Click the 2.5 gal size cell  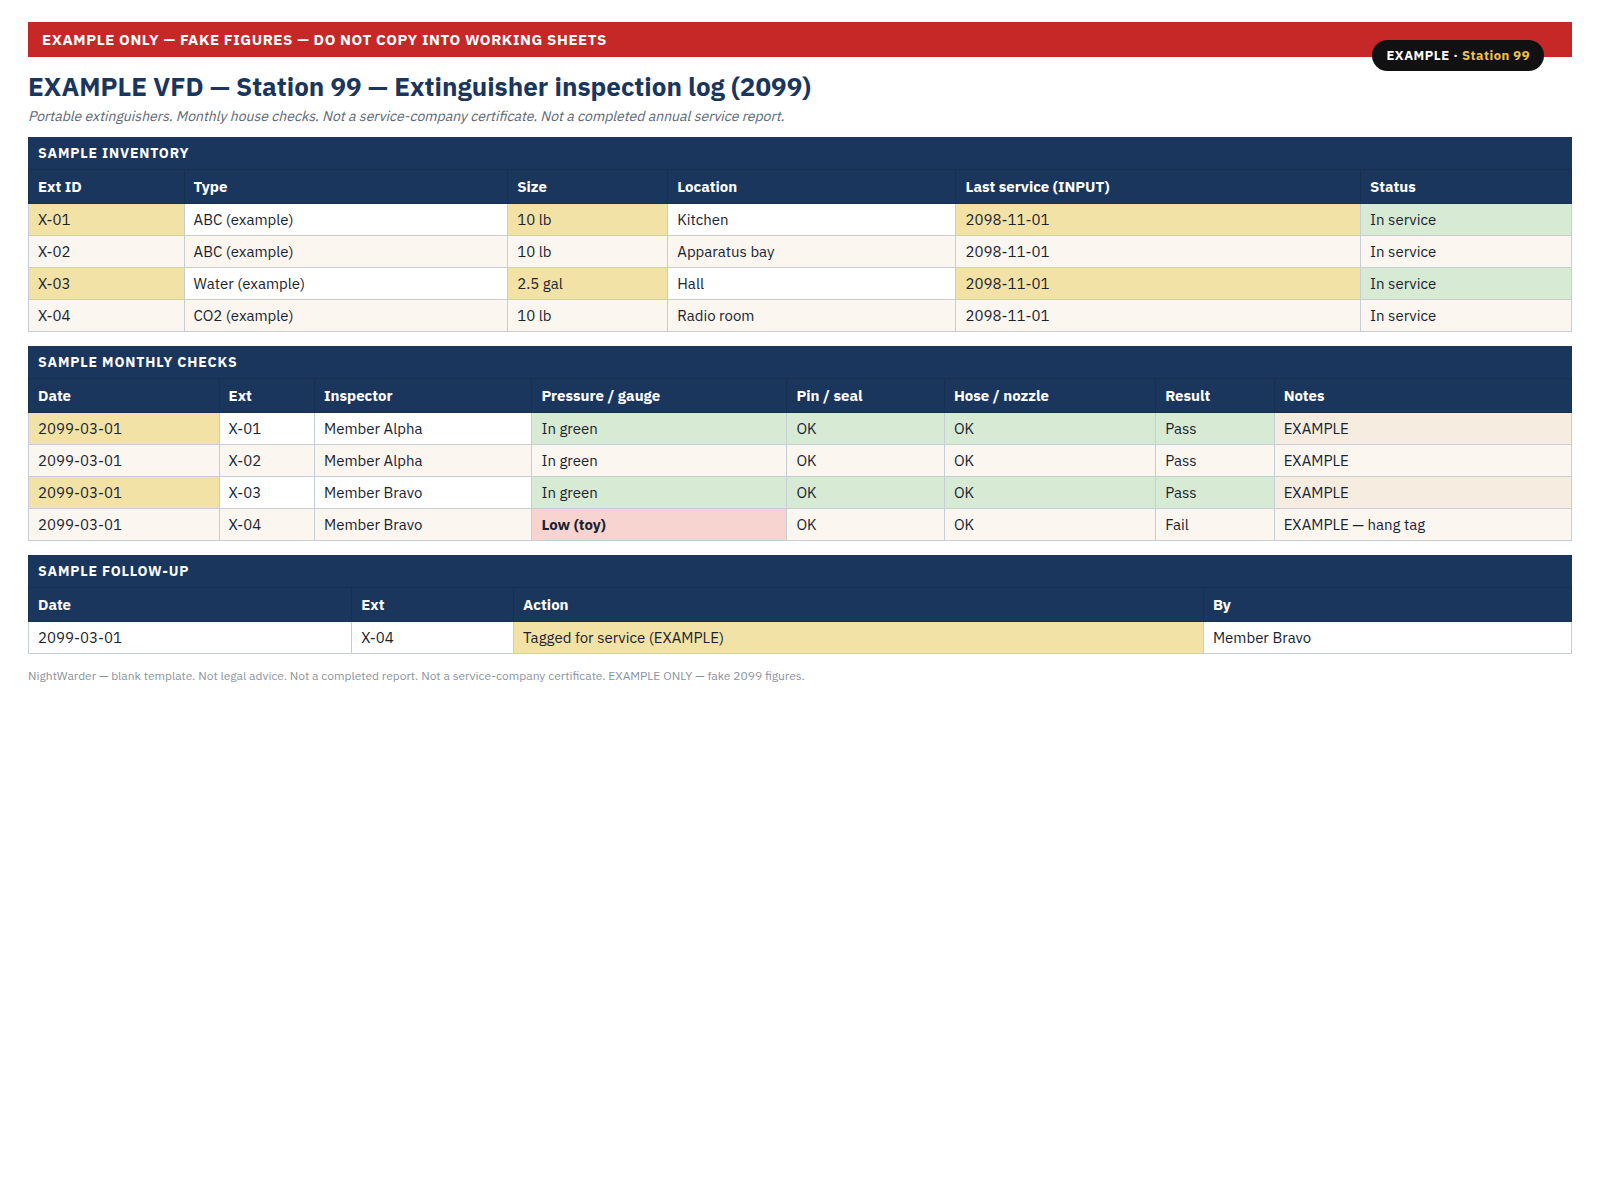click(x=588, y=284)
